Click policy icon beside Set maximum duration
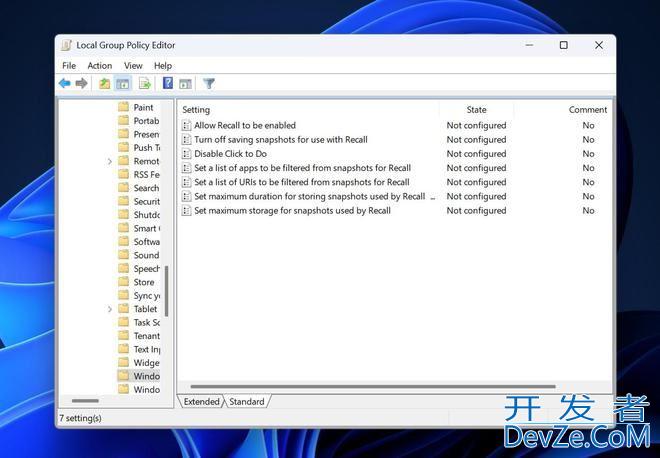 tap(186, 197)
